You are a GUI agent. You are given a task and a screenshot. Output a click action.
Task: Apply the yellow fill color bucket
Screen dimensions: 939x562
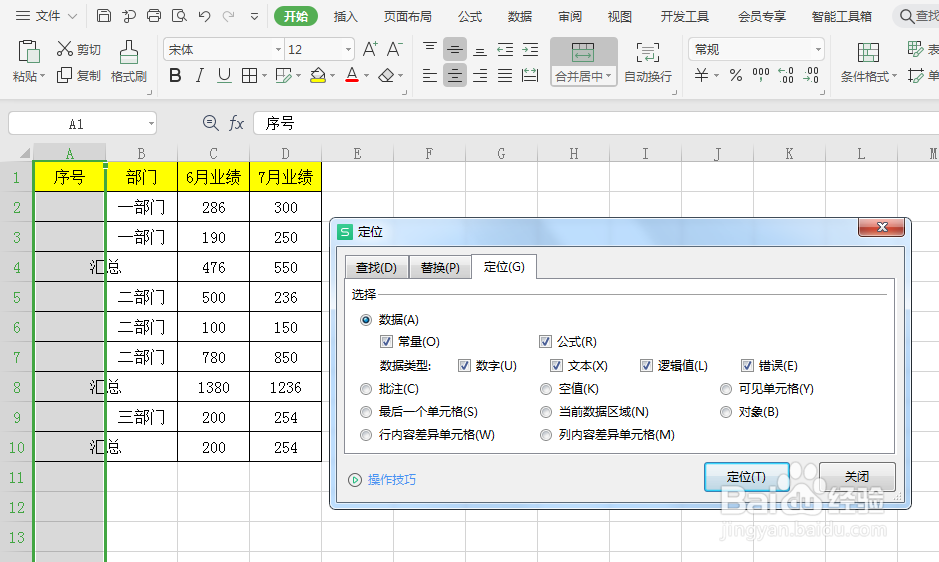point(318,75)
